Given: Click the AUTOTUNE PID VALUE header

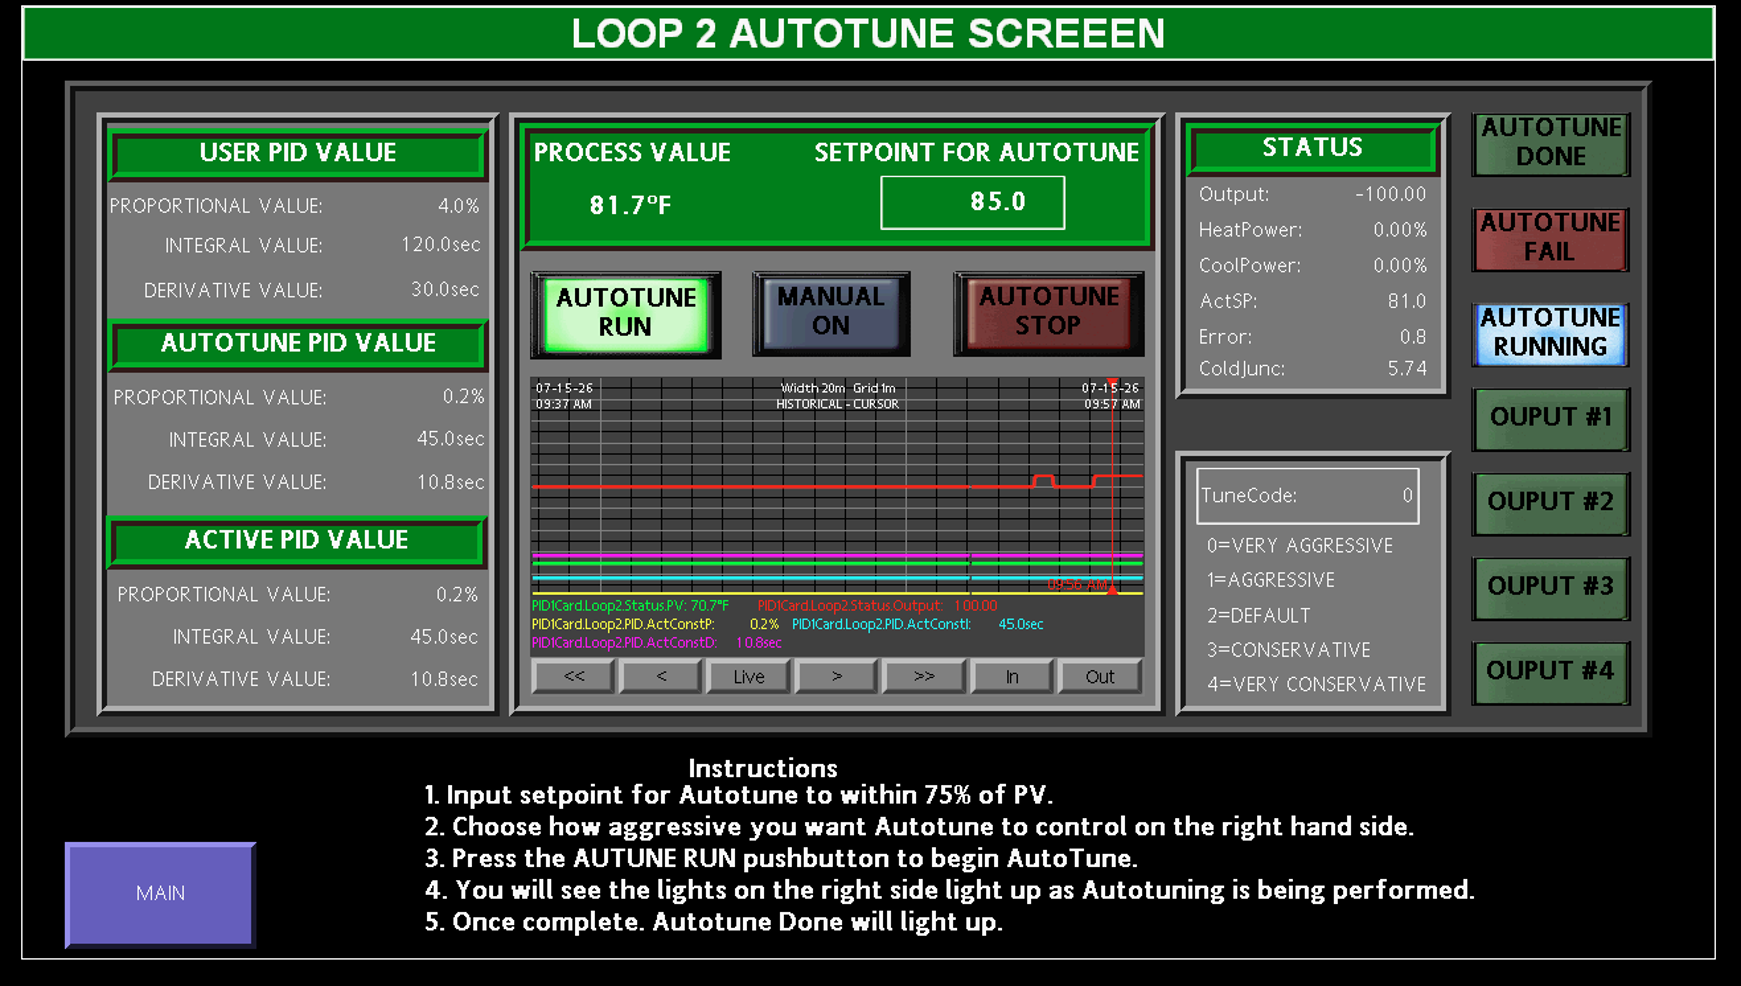Looking at the screenshot, I should 298,343.
